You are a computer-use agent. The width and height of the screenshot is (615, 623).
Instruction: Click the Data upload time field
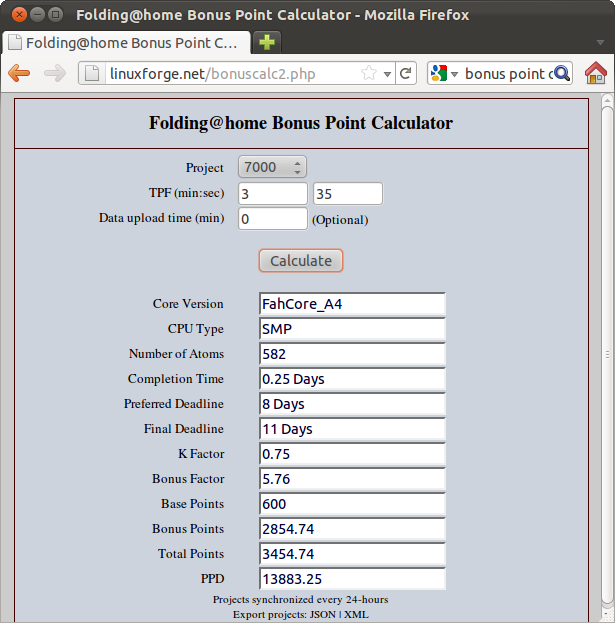[273, 219]
